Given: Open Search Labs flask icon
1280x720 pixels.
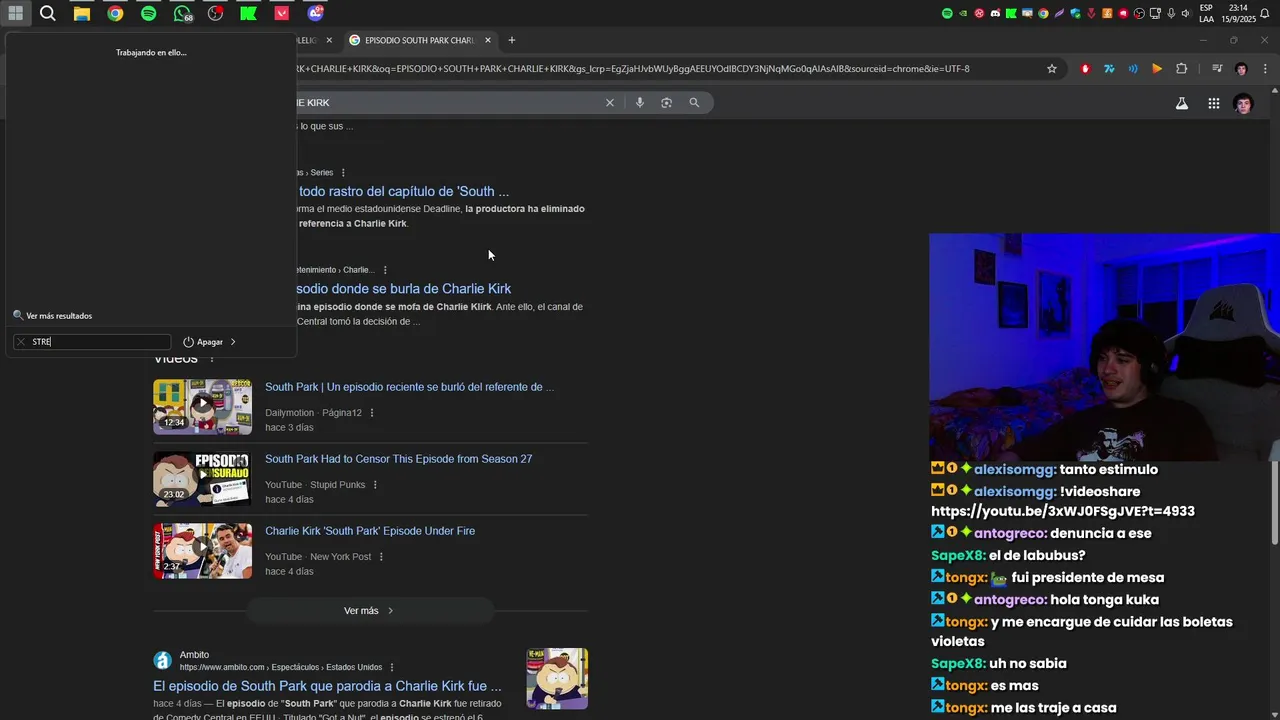Looking at the screenshot, I should pos(1182,103).
